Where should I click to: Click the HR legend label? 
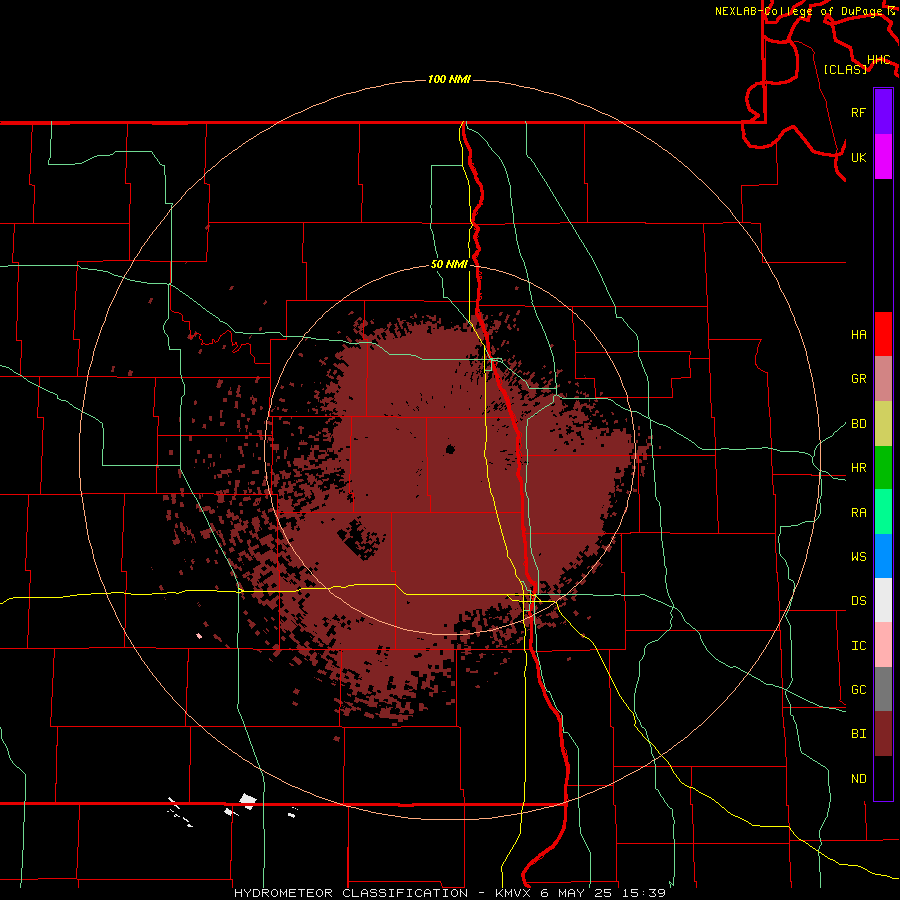click(858, 468)
